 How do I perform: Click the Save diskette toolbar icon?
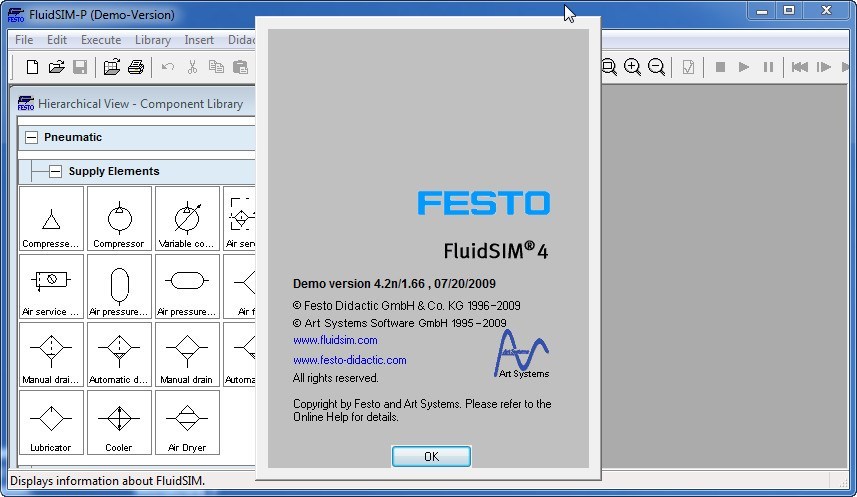point(80,67)
